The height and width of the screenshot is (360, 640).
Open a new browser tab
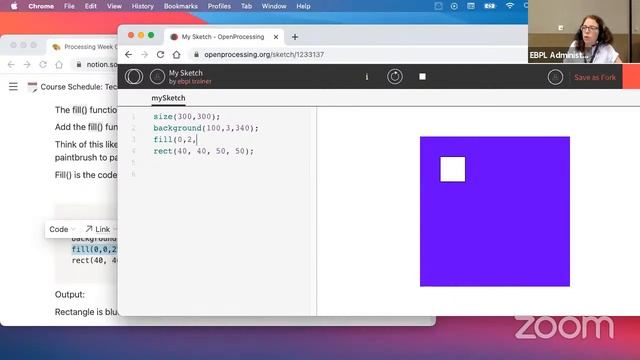tap(295, 37)
